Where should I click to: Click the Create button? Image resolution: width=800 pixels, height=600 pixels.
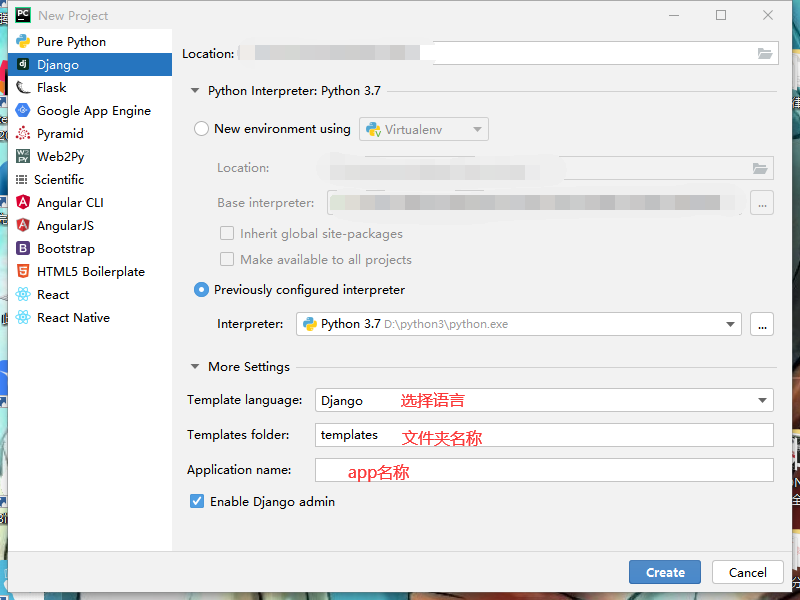tap(664, 571)
